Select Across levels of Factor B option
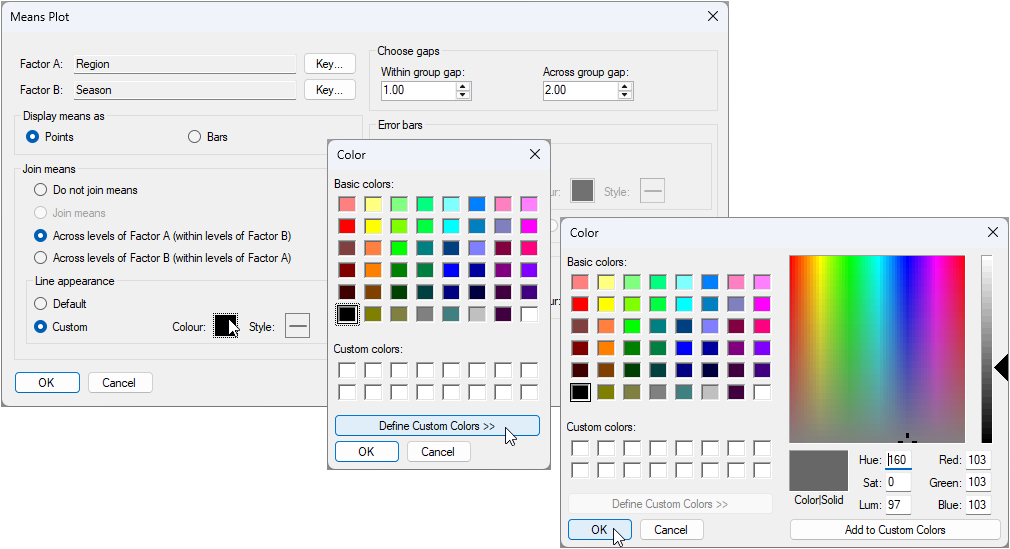The width and height of the screenshot is (1010, 549). pyautogui.click(x=41, y=258)
